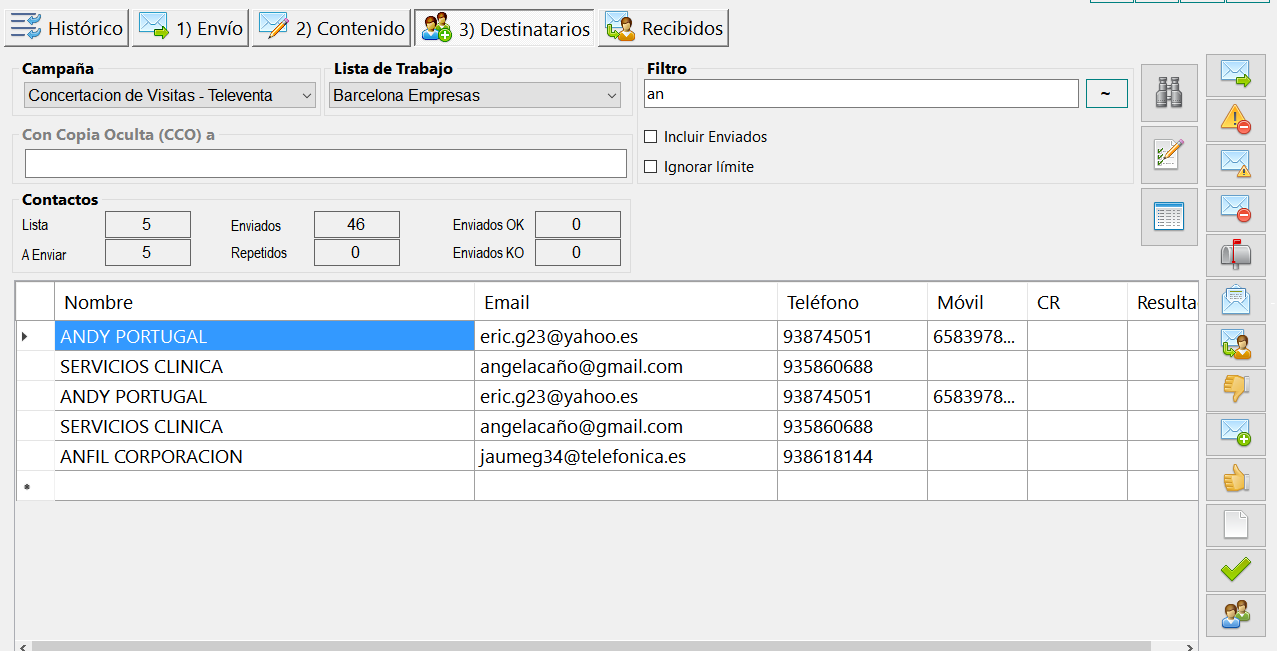
Task: Enable the Incluir Enviados checkbox
Action: [651, 137]
